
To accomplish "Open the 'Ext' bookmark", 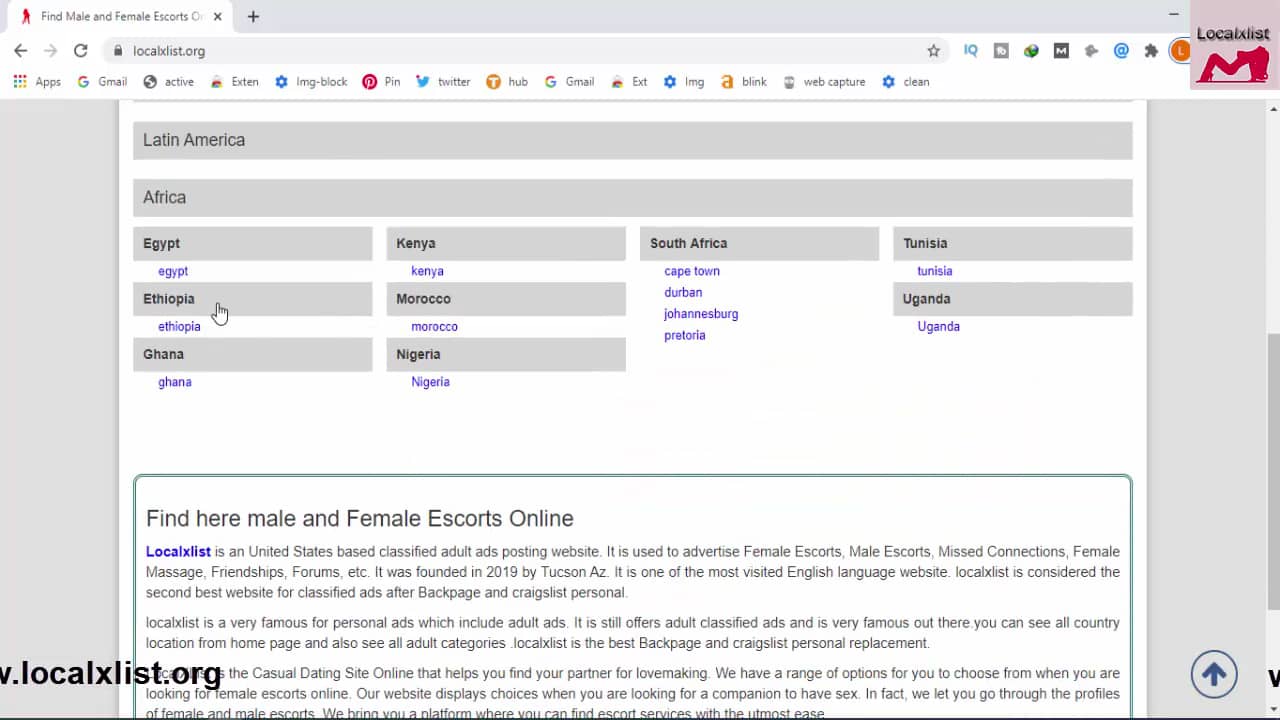I will tap(629, 82).
